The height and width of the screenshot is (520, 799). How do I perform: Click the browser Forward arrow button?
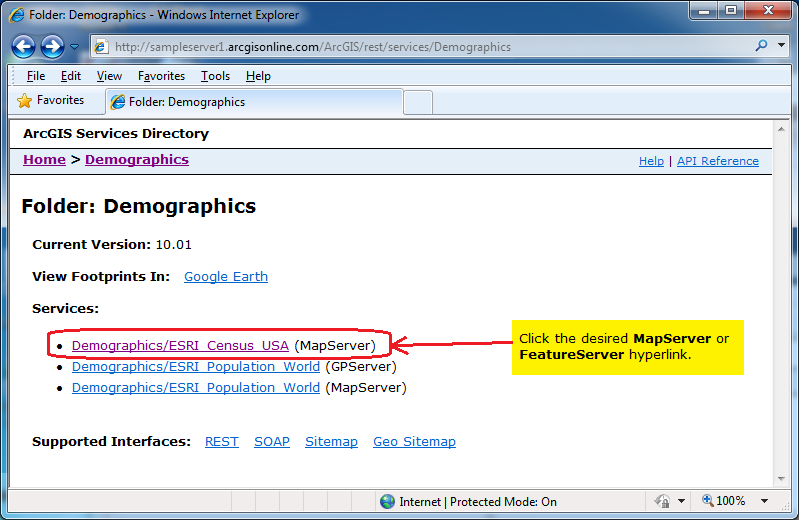pos(52,46)
